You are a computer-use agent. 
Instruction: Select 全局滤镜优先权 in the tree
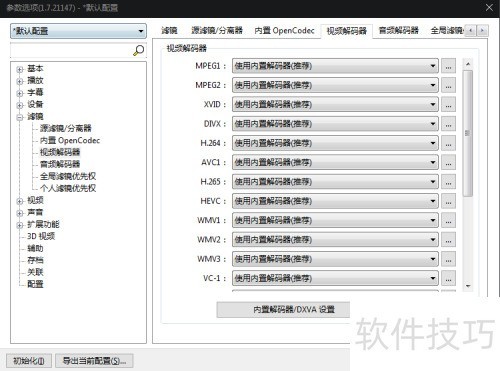[68, 176]
